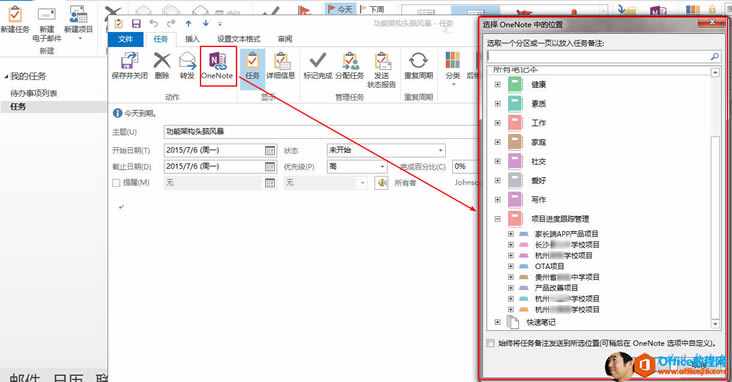Expand the 写作 notebook node

click(x=498, y=199)
